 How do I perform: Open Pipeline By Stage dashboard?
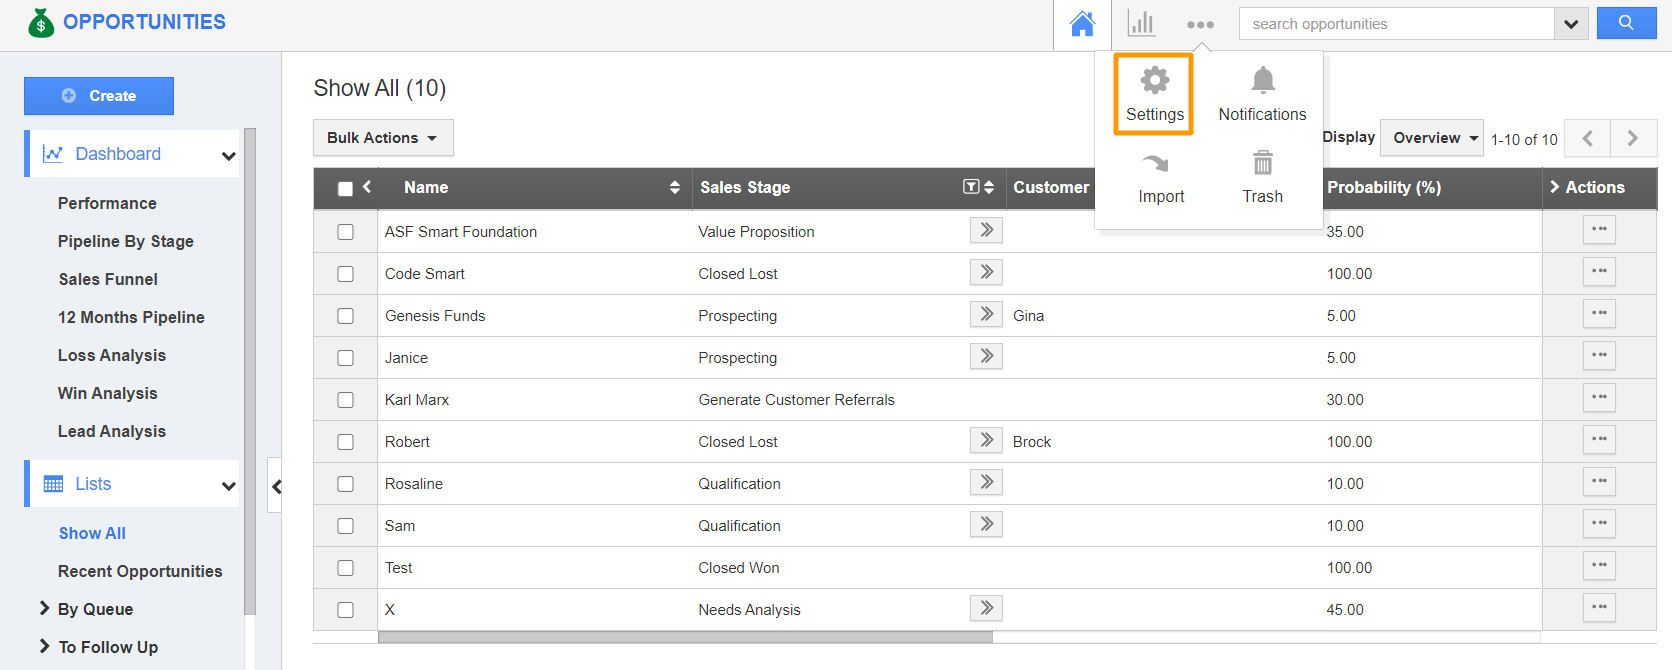[126, 241]
